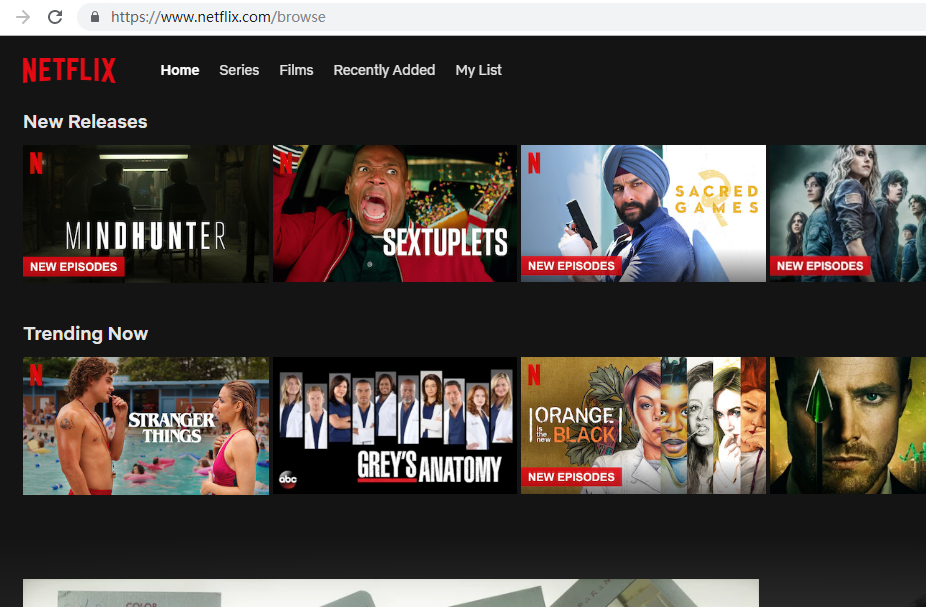Open the Films menu item
The image size is (926, 607).
pyautogui.click(x=296, y=70)
